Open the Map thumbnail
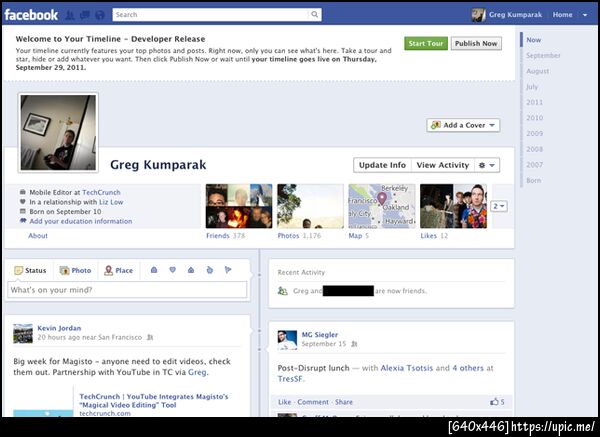This screenshot has height=437, width=600. pyautogui.click(x=382, y=206)
